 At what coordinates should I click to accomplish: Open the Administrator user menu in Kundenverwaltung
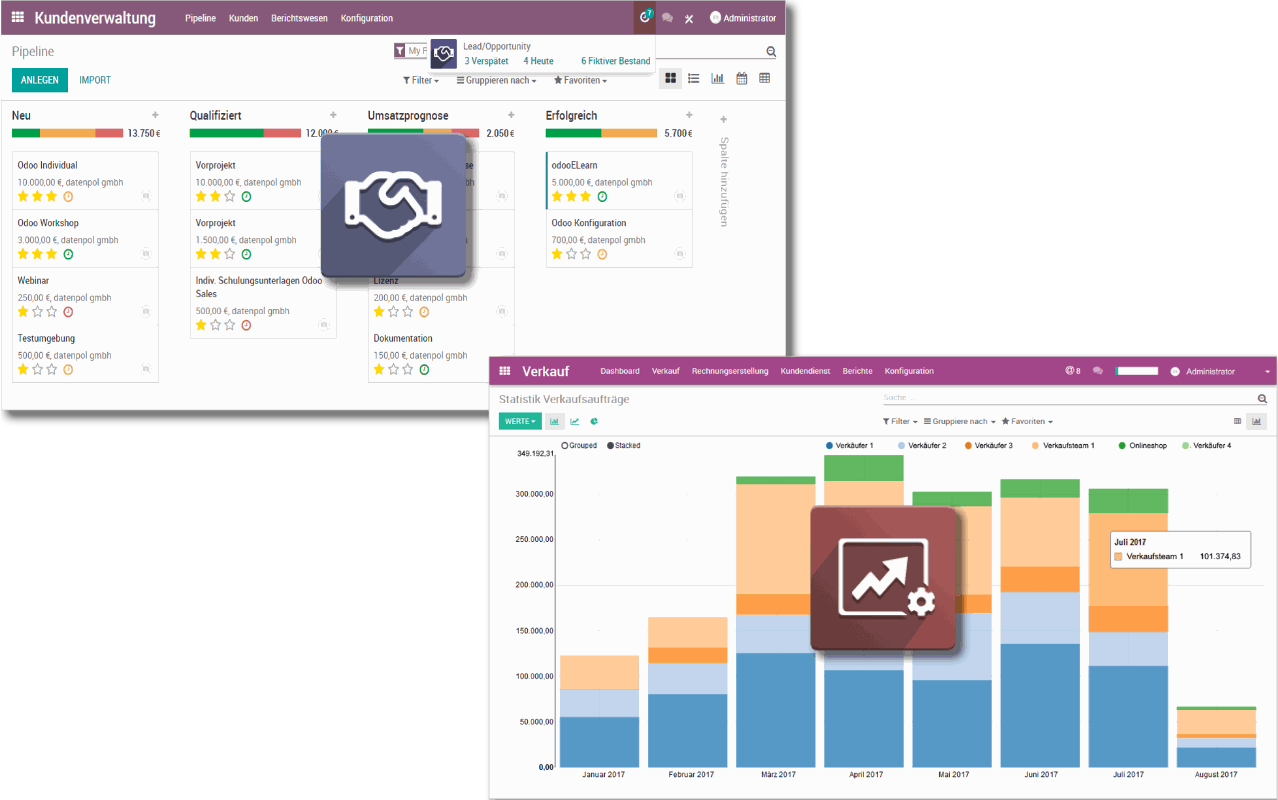[743, 18]
